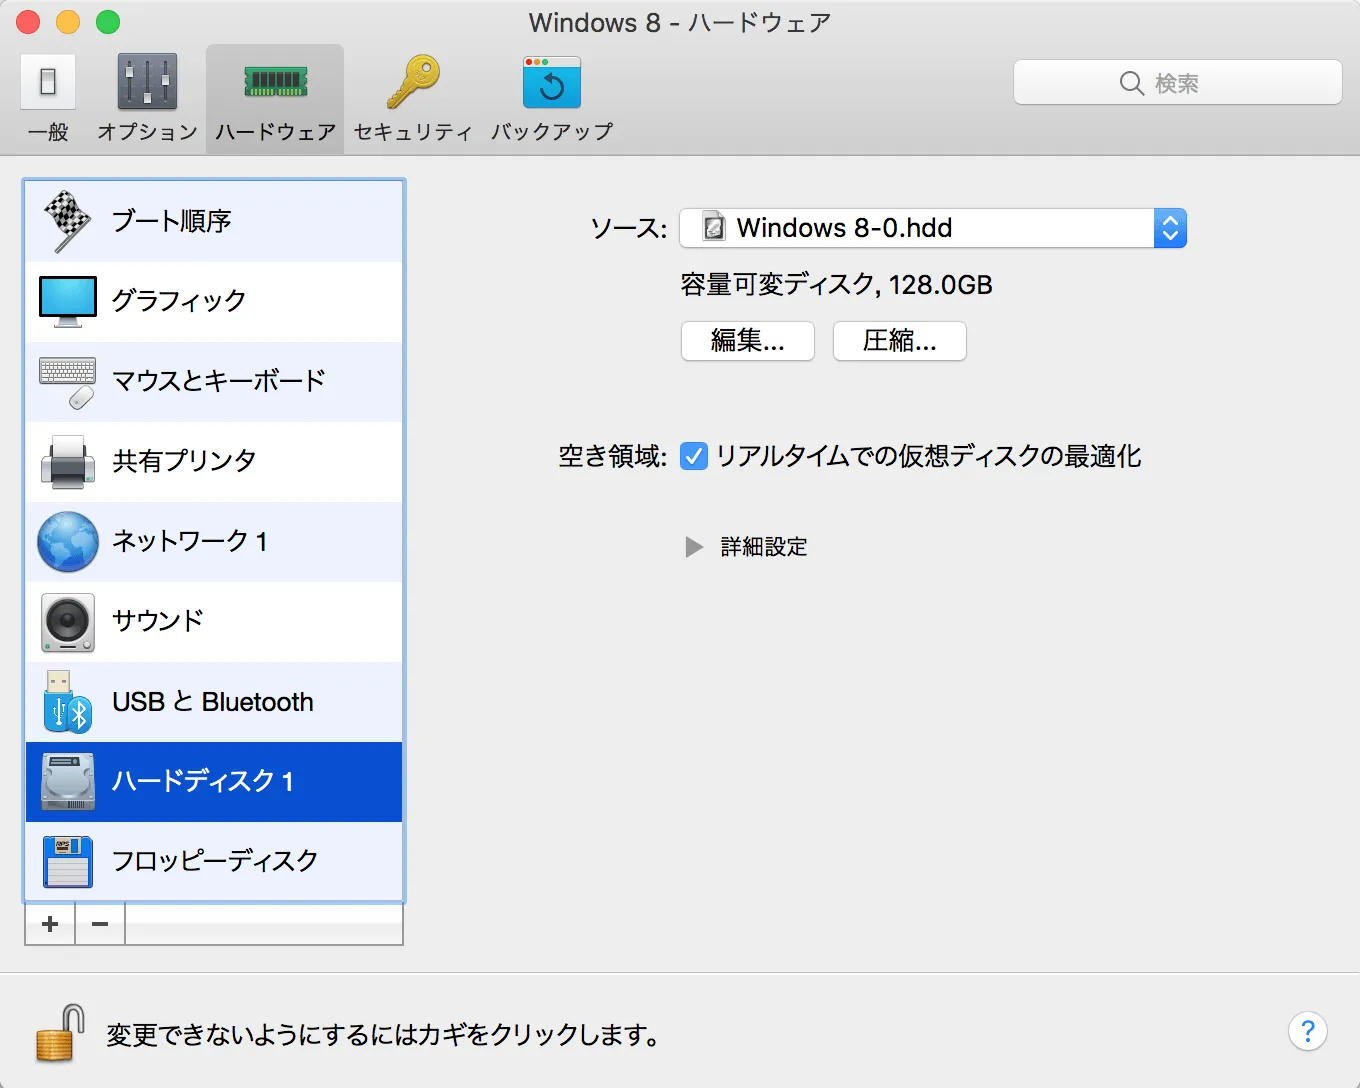Select USB と Bluetooth in the list
The image size is (1360, 1088).
coord(214,701)
